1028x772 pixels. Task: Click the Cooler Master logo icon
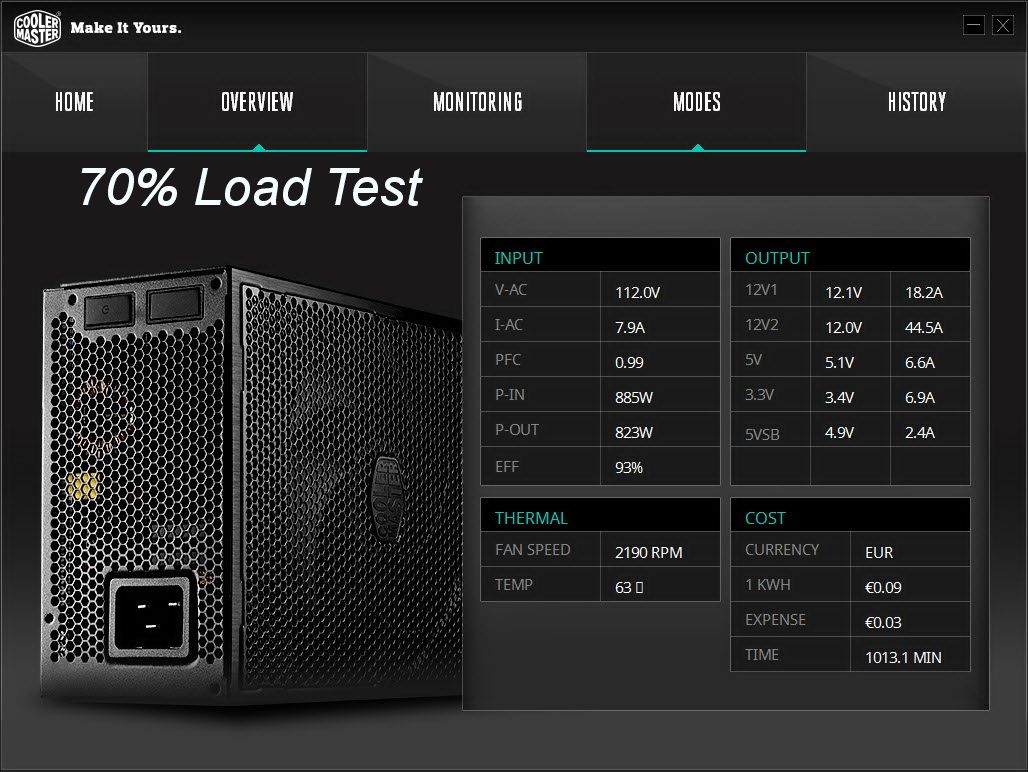[x=37, y=28]
